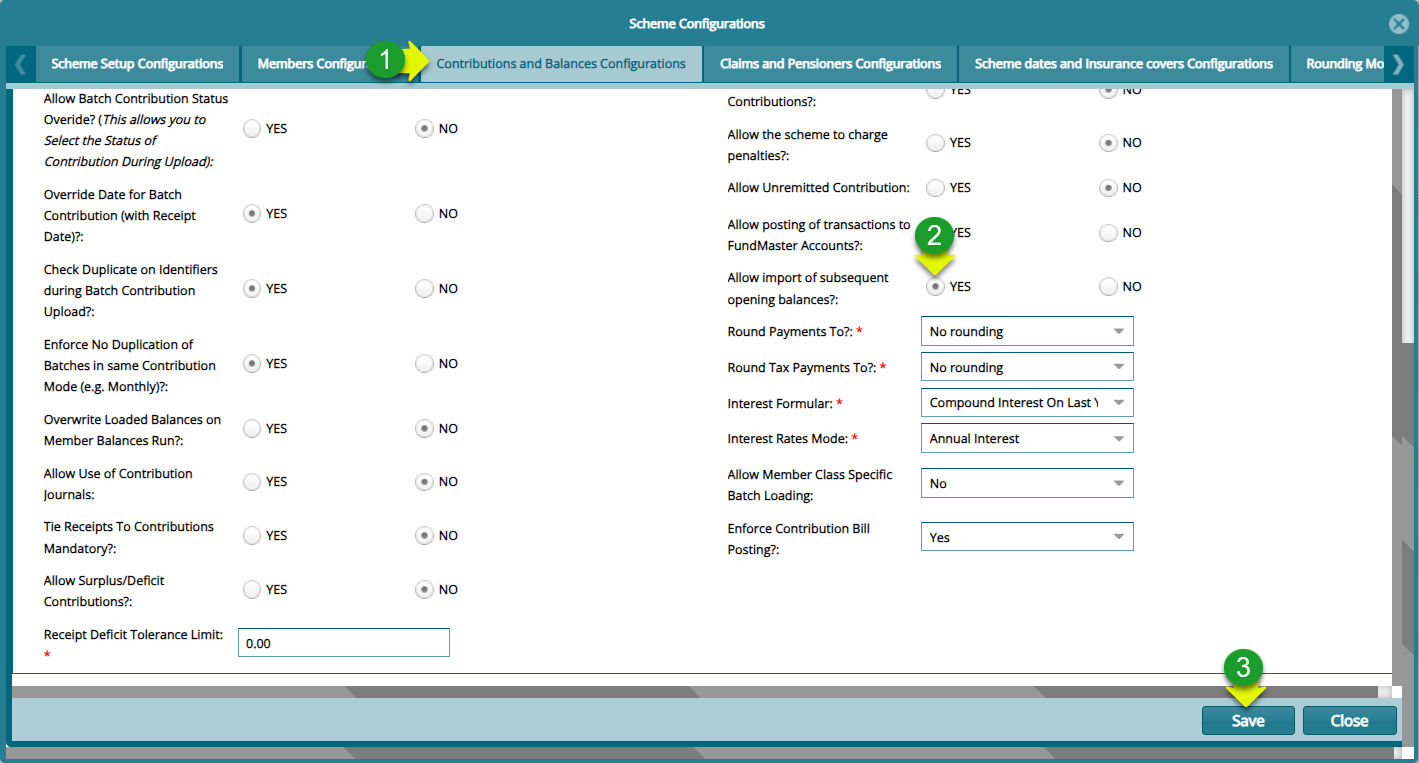Click the Interest Rates Mode dropdown arrow
This screenshot has width=1419, height=763.
[x=1120, y=438]
